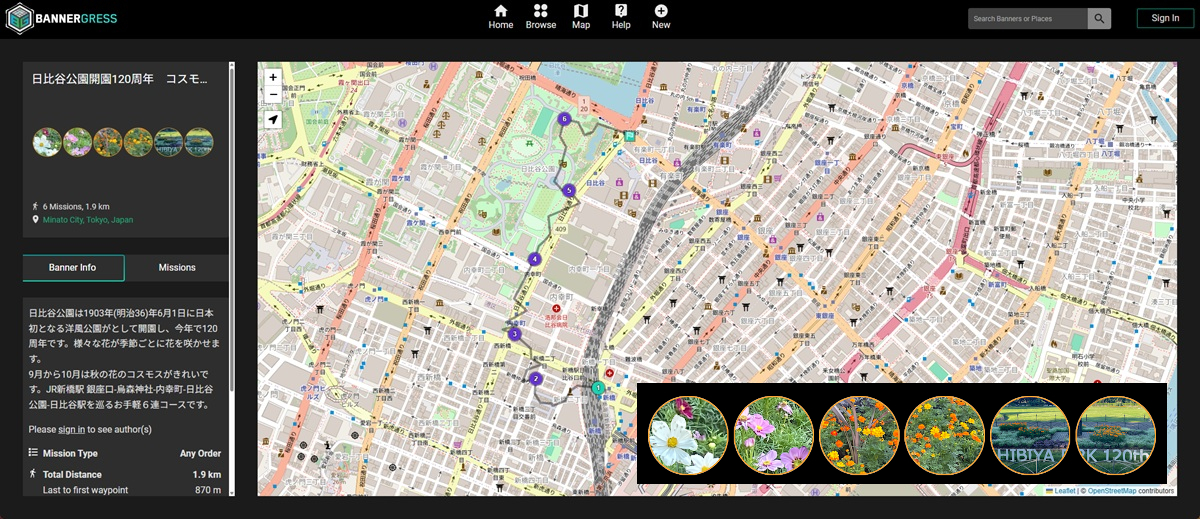Switch to the Missions tab

click(x=177, y=268)
